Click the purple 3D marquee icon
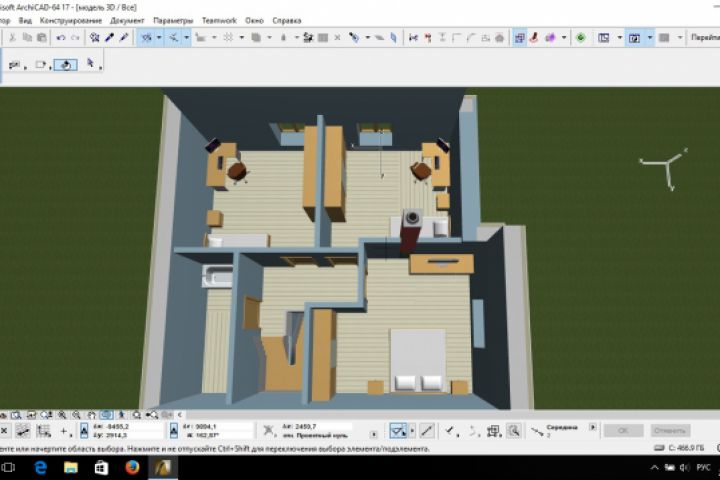720x480 pixels. (550, 38)
